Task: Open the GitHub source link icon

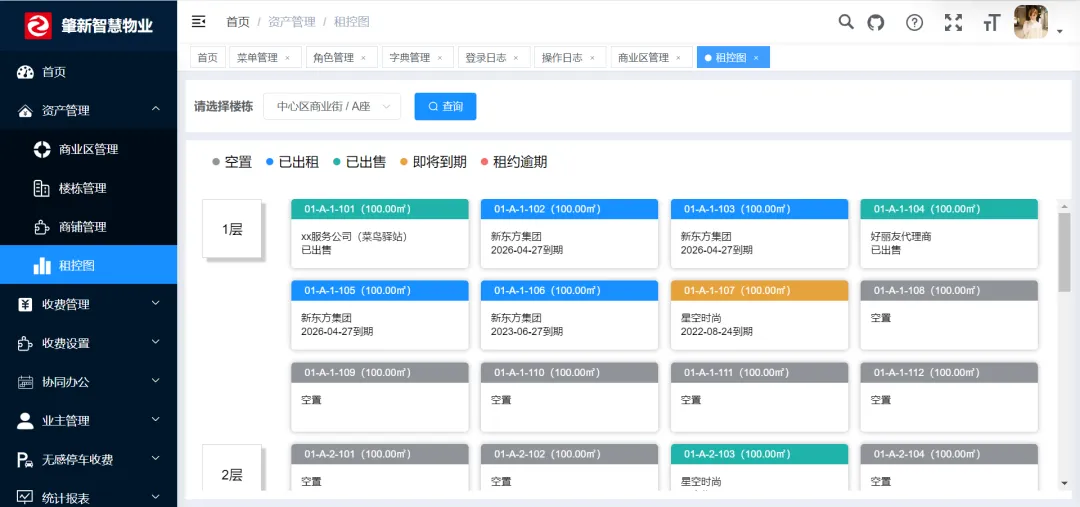Action: [876, 22]
